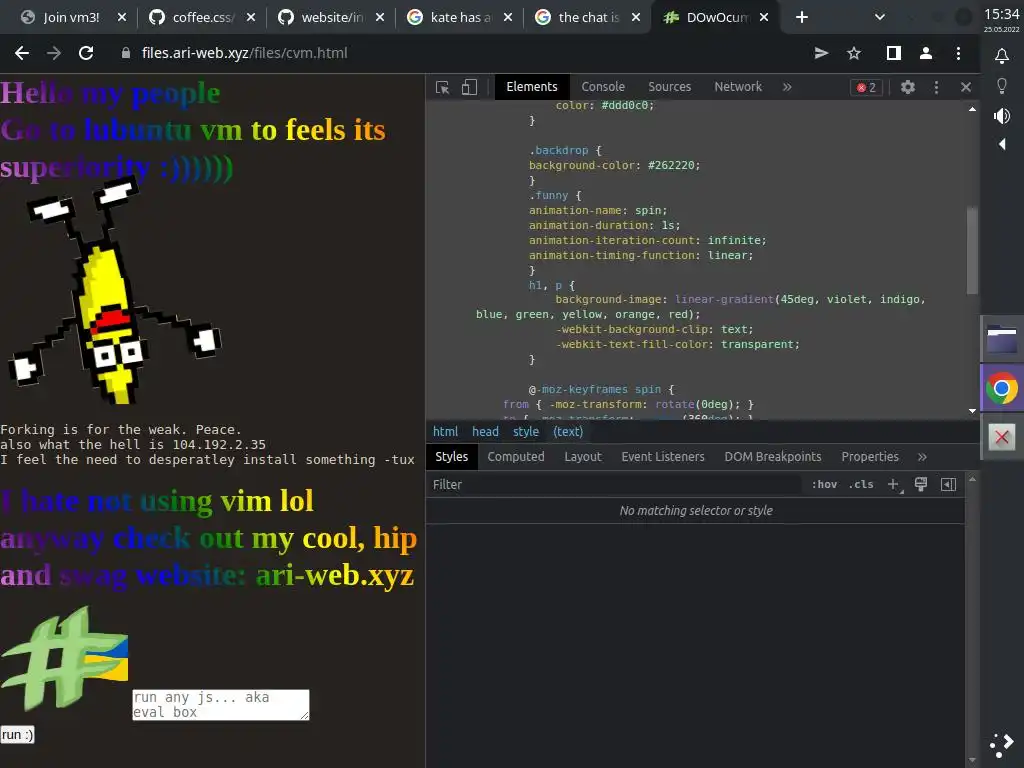Click the address bar URL

click(245, 54)
